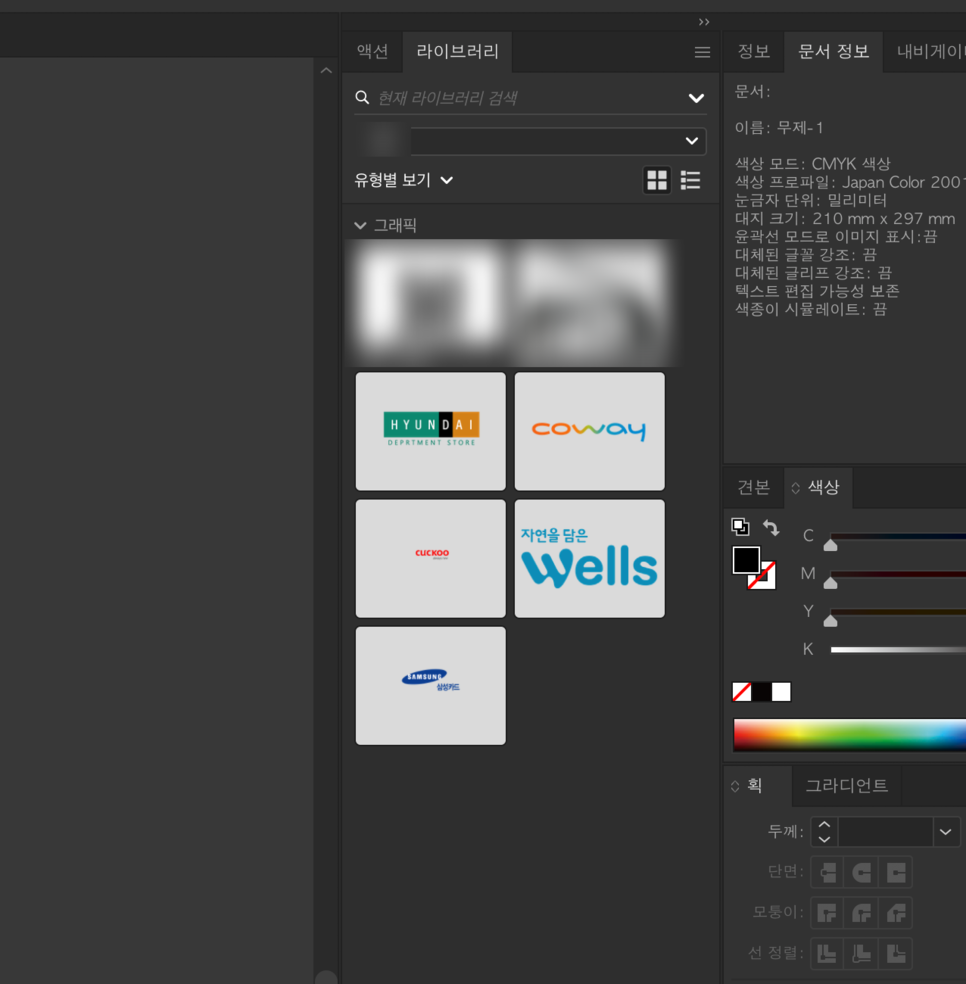Click the stroke weight value field
The height and width of the screenshot is (984, 966).
pyautogui.click(x=885, y=832)
